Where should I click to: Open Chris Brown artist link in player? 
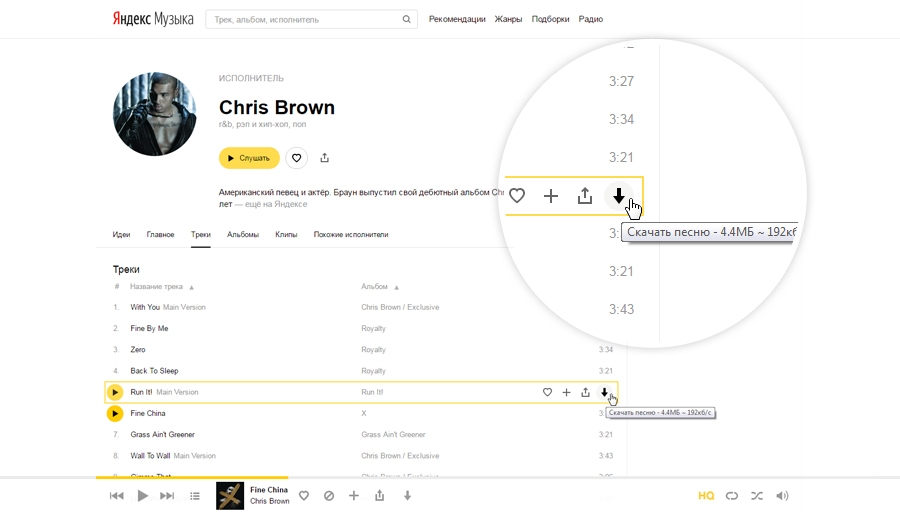(269, 501)
